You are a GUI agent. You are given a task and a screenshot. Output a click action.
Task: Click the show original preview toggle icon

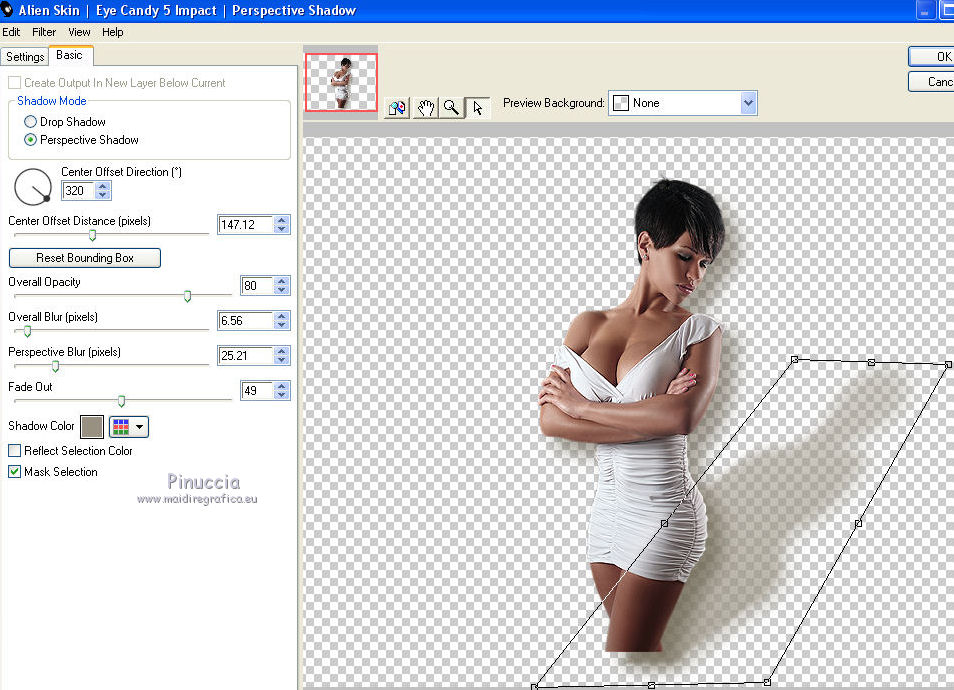[x=397, y=108]
